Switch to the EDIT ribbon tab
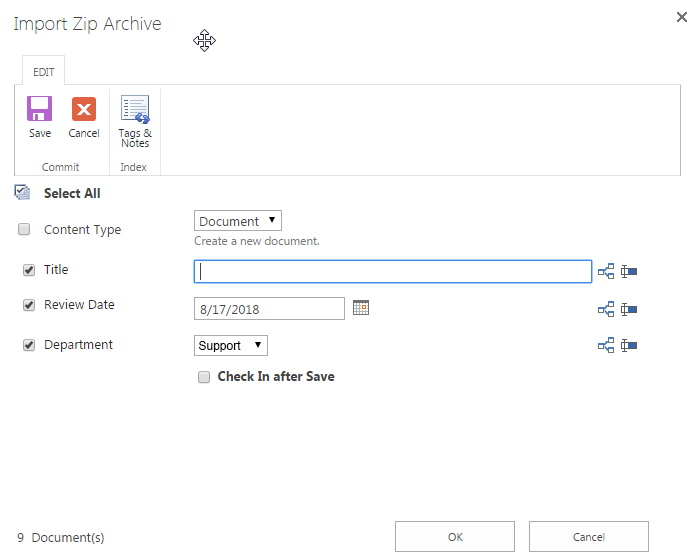This screenshot has height=560, width=691. (44, 72)
